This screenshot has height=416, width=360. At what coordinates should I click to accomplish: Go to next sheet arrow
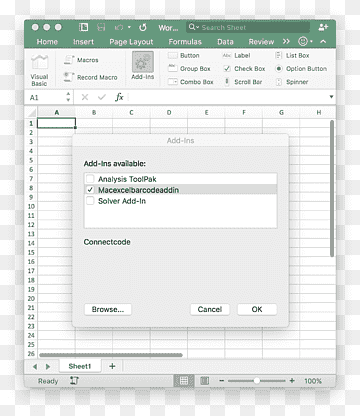coord(48,367)
